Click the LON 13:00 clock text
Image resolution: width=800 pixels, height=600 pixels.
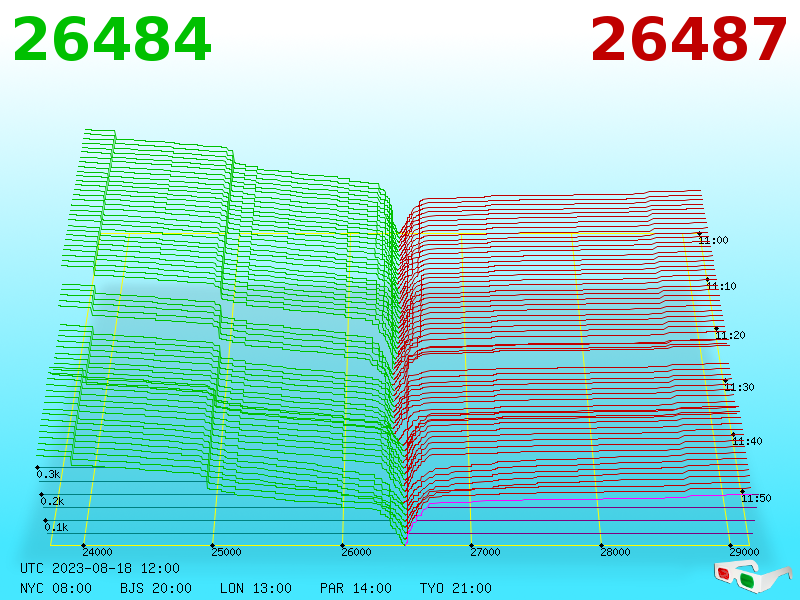[x=256, y=588]
